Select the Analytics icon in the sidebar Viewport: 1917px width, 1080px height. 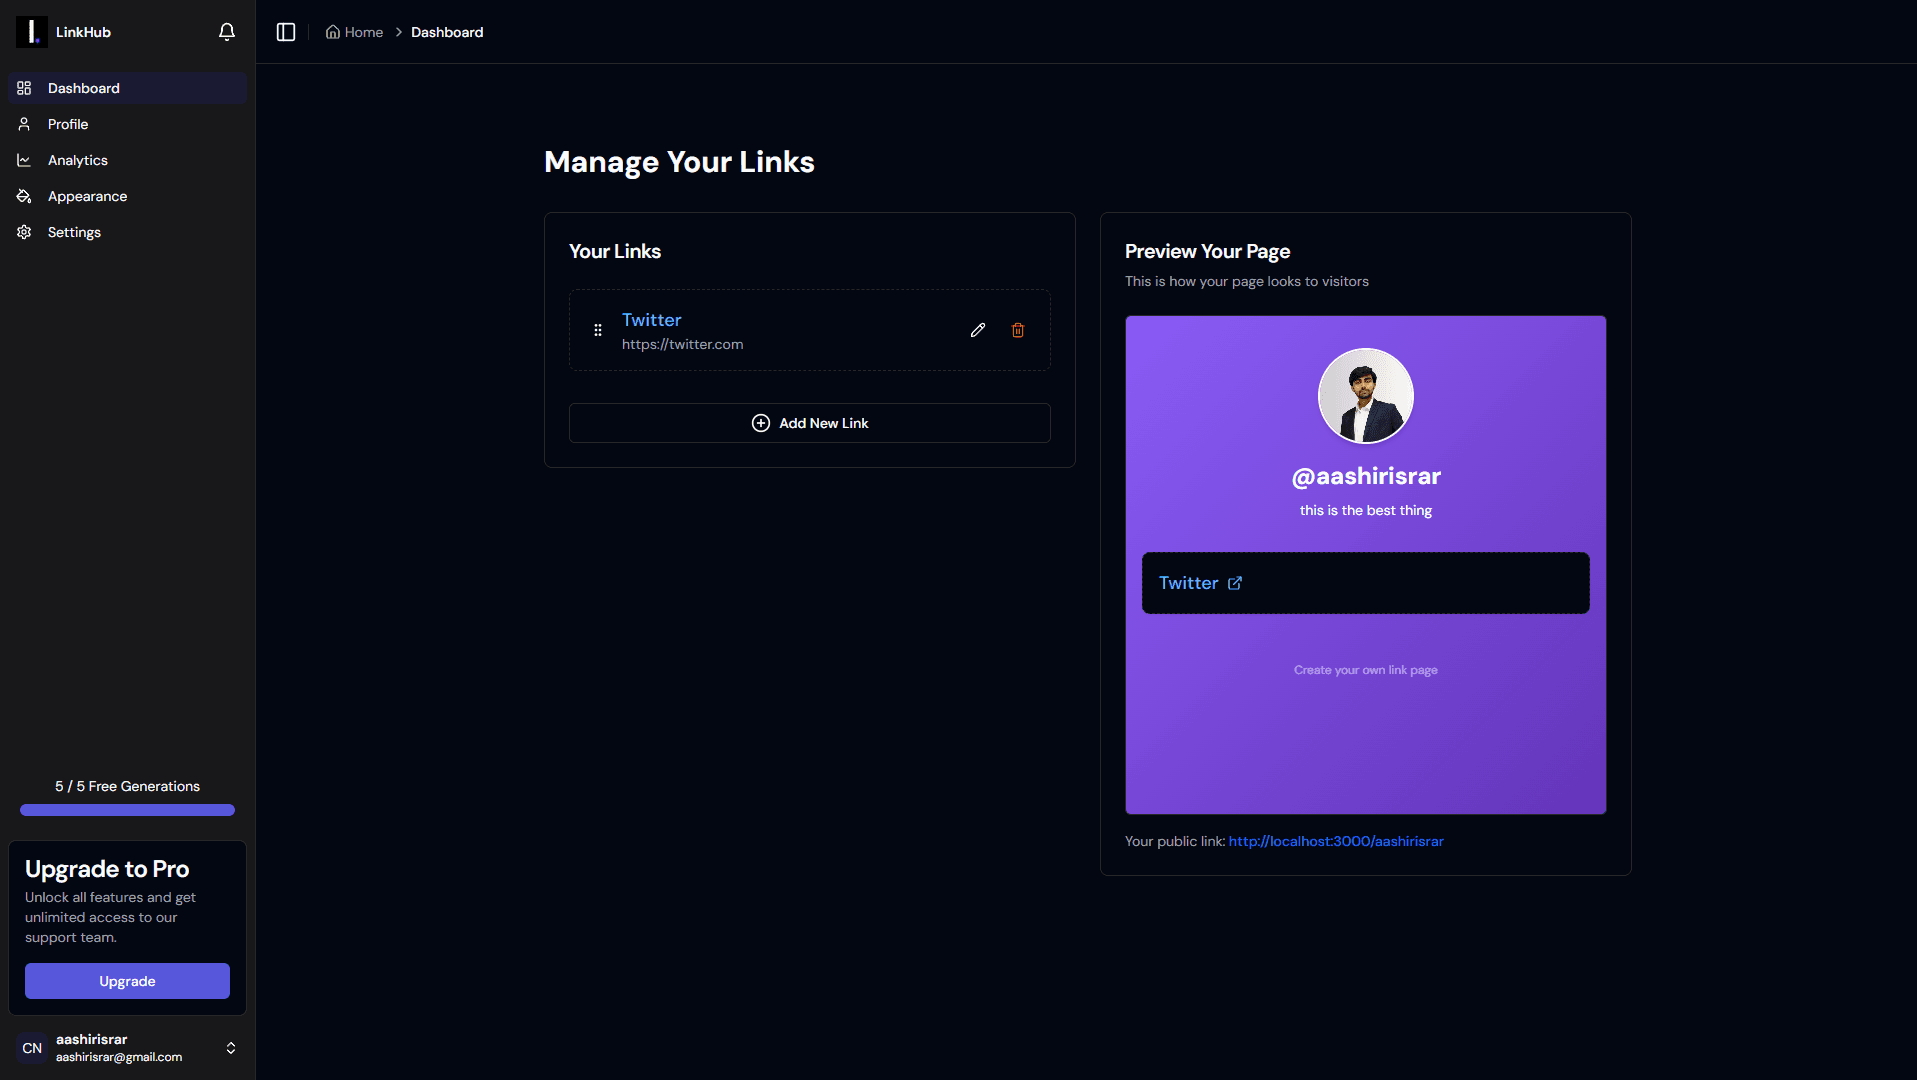pyautogui.click(x=23, y=160)
